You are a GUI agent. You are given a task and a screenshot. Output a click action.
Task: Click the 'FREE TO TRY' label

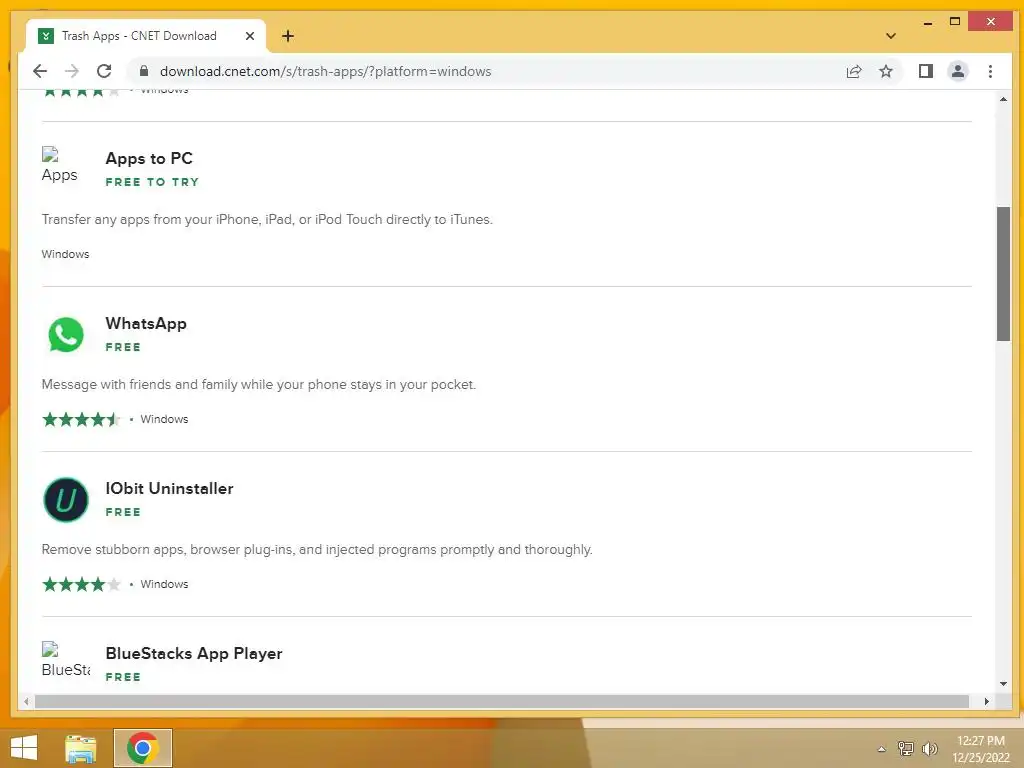tap(152, 182)
